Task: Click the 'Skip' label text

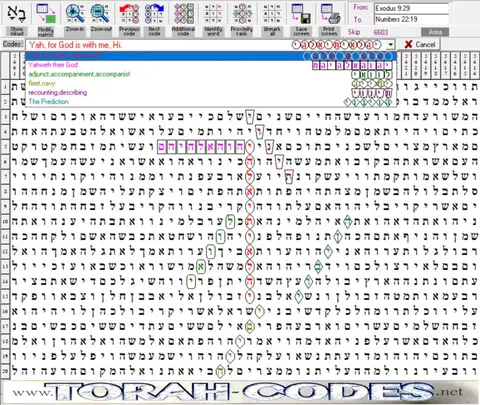Action: pyautogui.click(x=354, y=32)
